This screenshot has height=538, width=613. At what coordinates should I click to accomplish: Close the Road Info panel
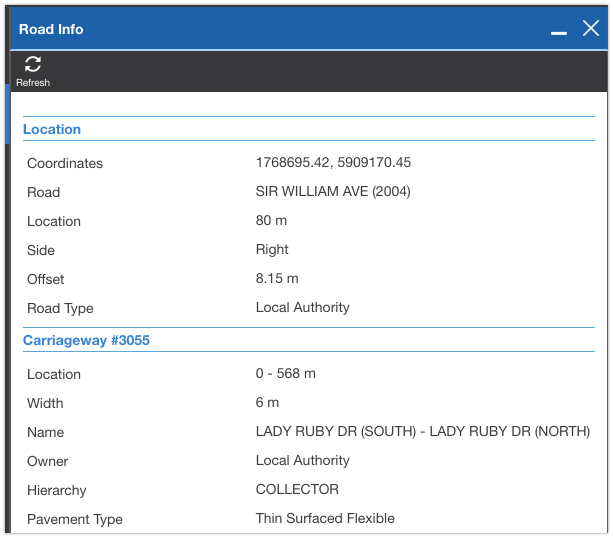point(591,29)
